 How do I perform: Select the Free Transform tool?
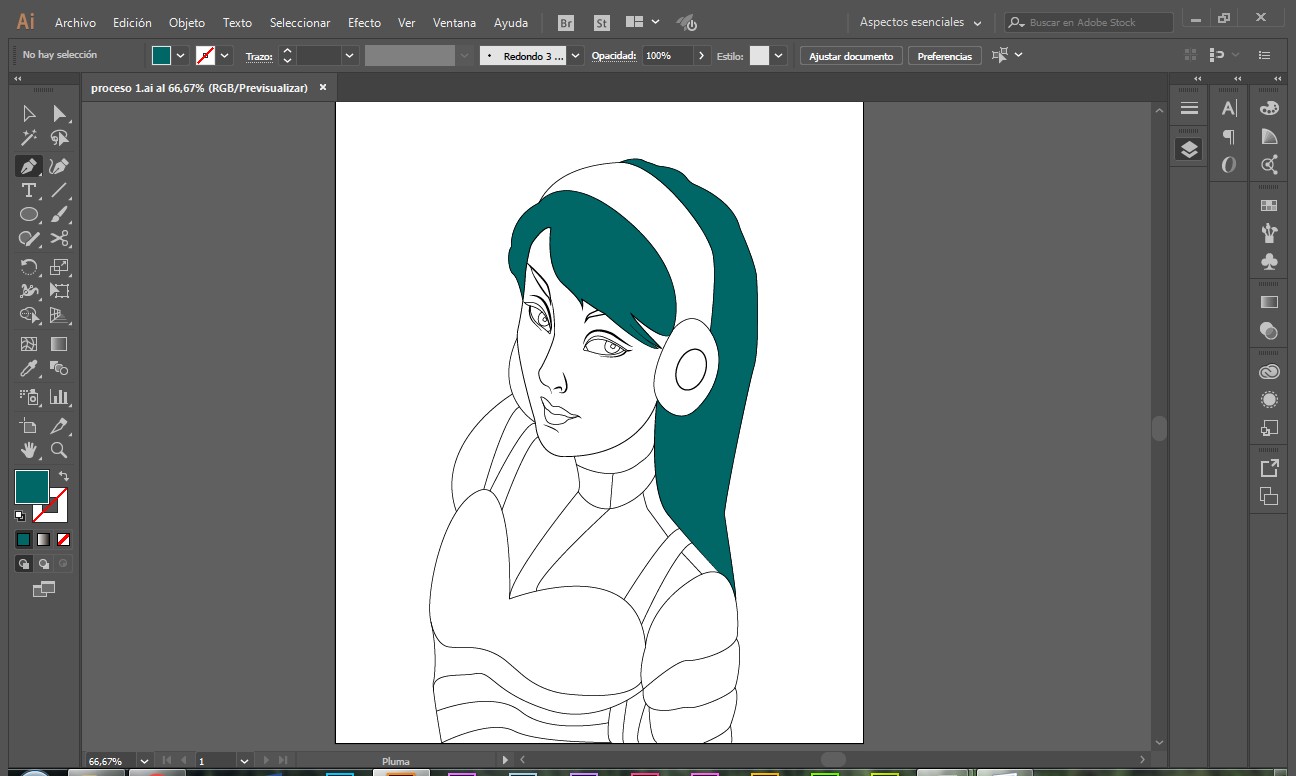click(x=59, y=291)
